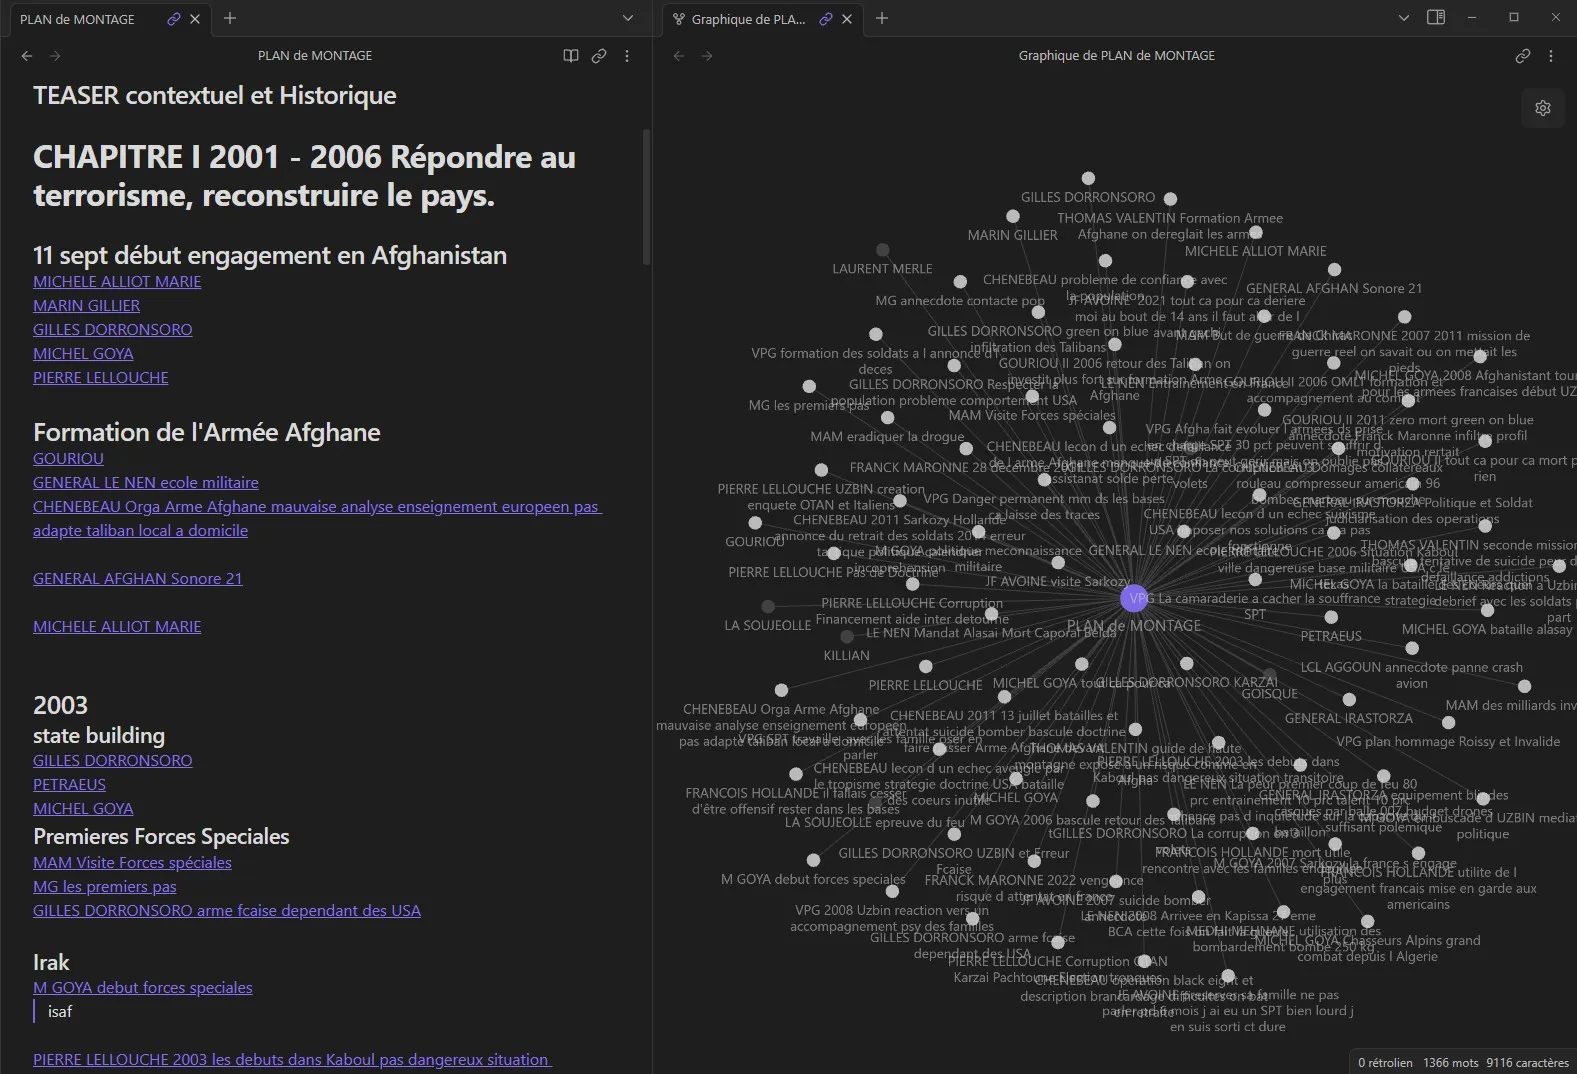Image resolution: width=1577 pixels, height=1074 pixels.
Task: Expand tab list dropdown in right pane
Action: pos(1403,18)
